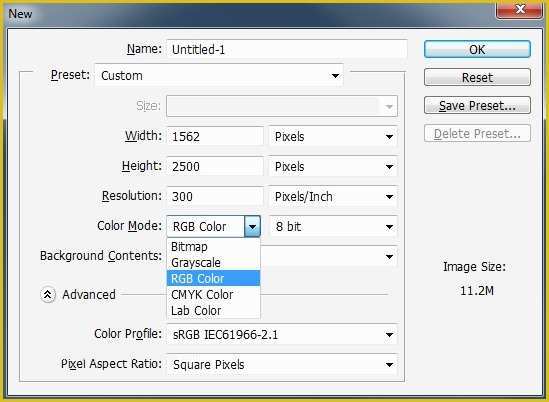The height and width of the screenshot is (402, 549).
Task: Click into the Name field Untitled-1
Action: pos(287,49)
